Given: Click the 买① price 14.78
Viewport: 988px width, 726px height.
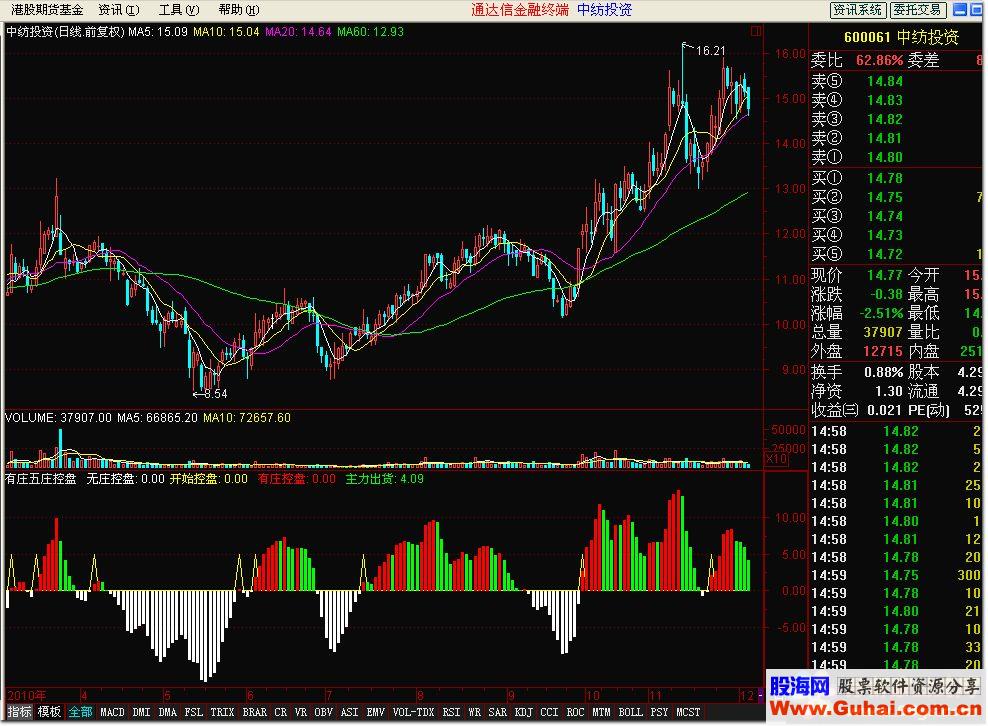Looking at the screenshot, I should pos(885,178).
